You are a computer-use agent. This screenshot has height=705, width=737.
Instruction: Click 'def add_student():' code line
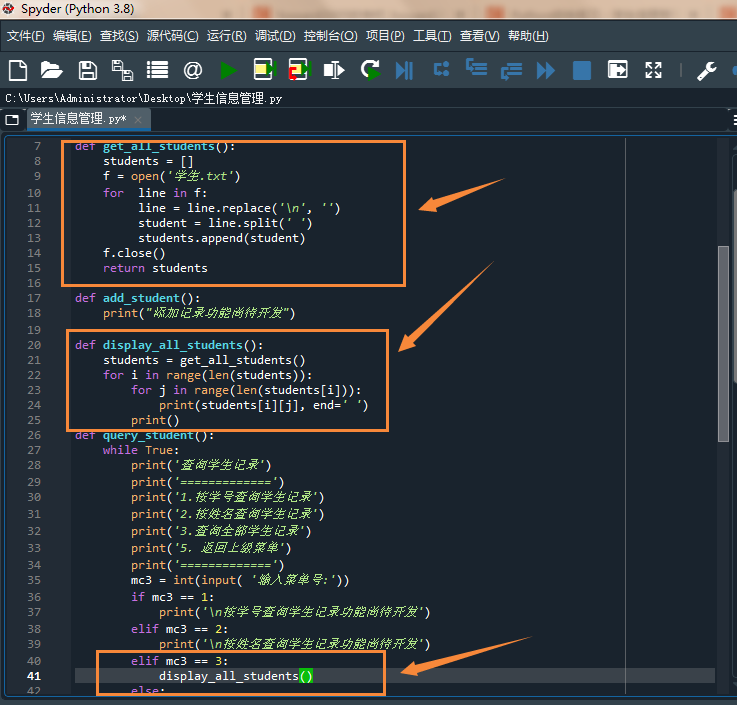[x=137, y=298]
